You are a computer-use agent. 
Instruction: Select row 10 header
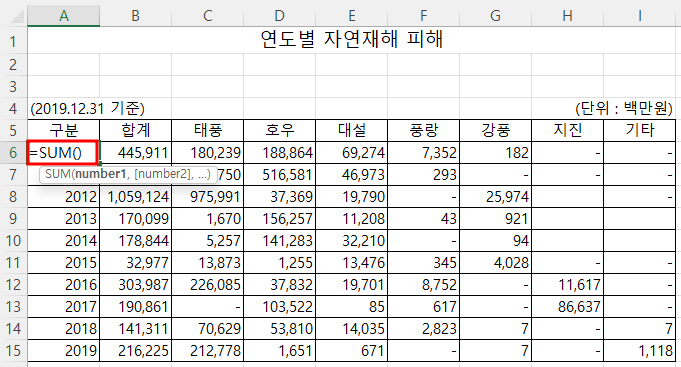13,241
